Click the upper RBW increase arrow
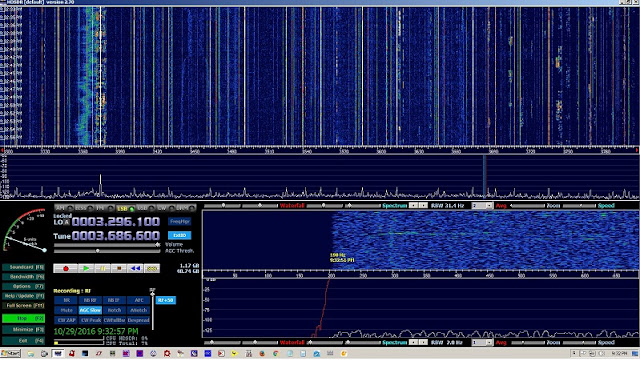 423,206
